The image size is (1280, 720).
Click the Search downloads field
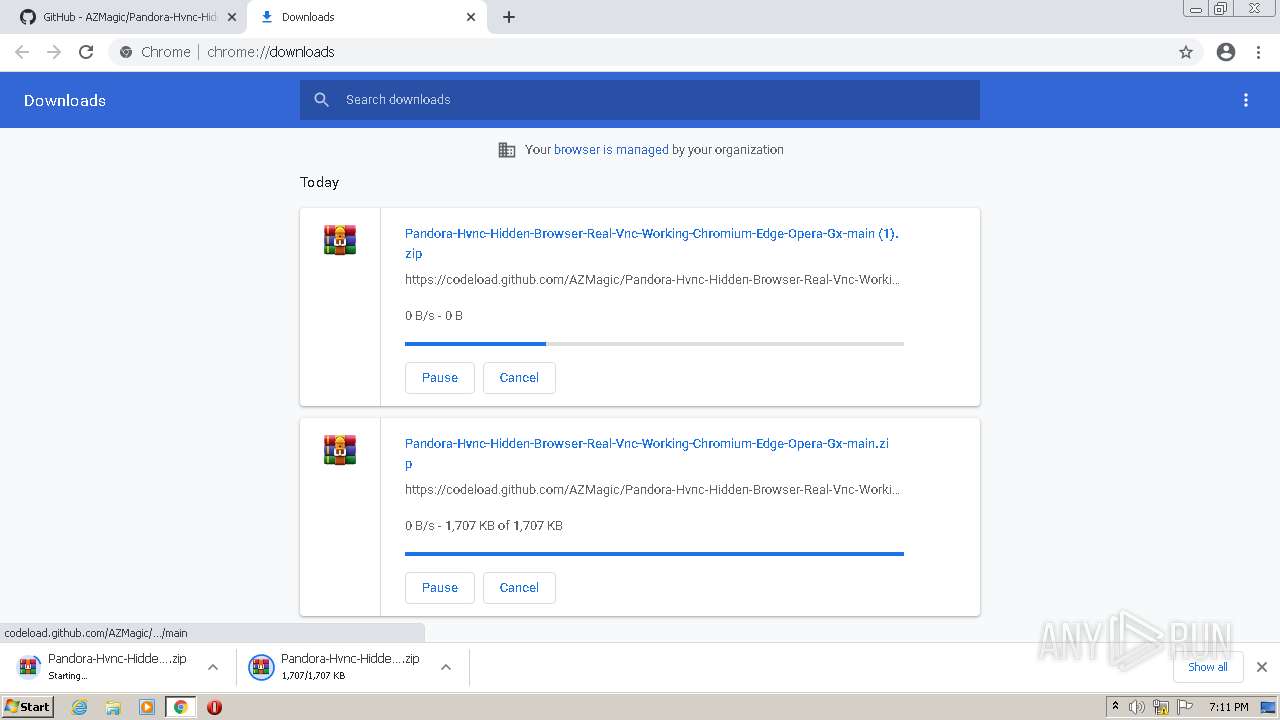click(640, 100)
